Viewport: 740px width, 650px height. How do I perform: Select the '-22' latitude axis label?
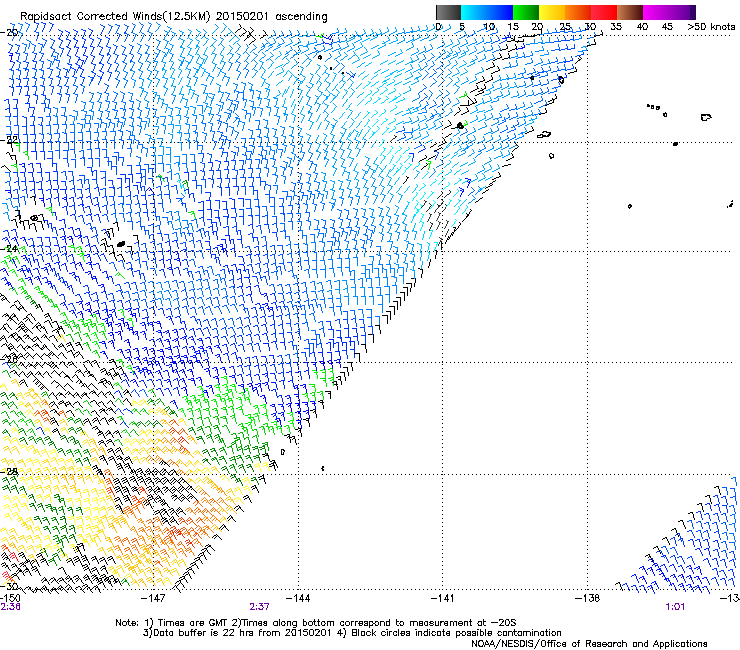(9, 140)
